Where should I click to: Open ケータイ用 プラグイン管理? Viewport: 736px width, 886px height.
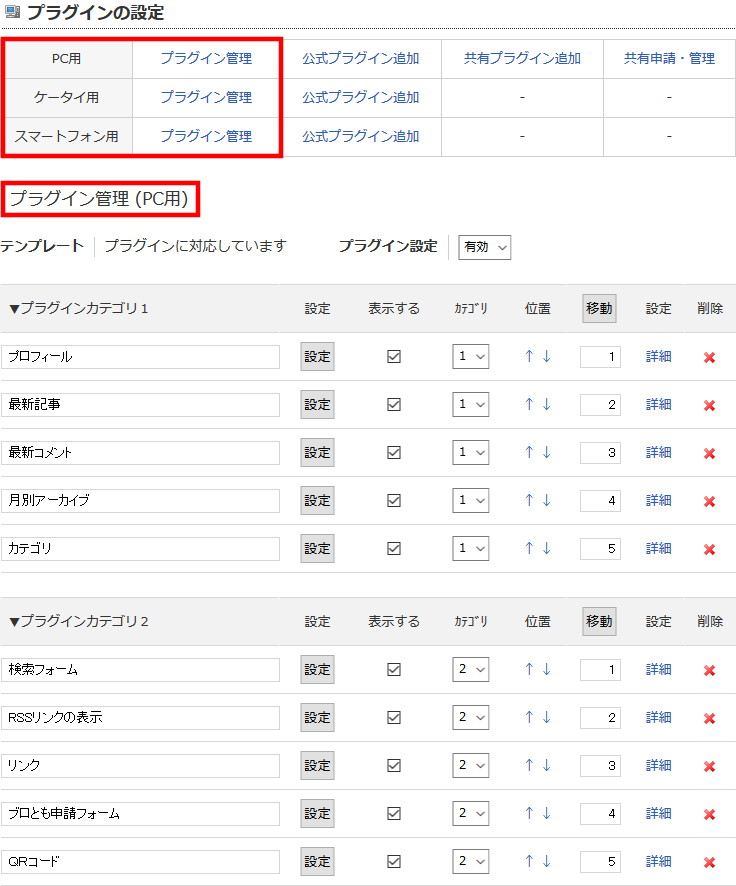tap(206, 97)
